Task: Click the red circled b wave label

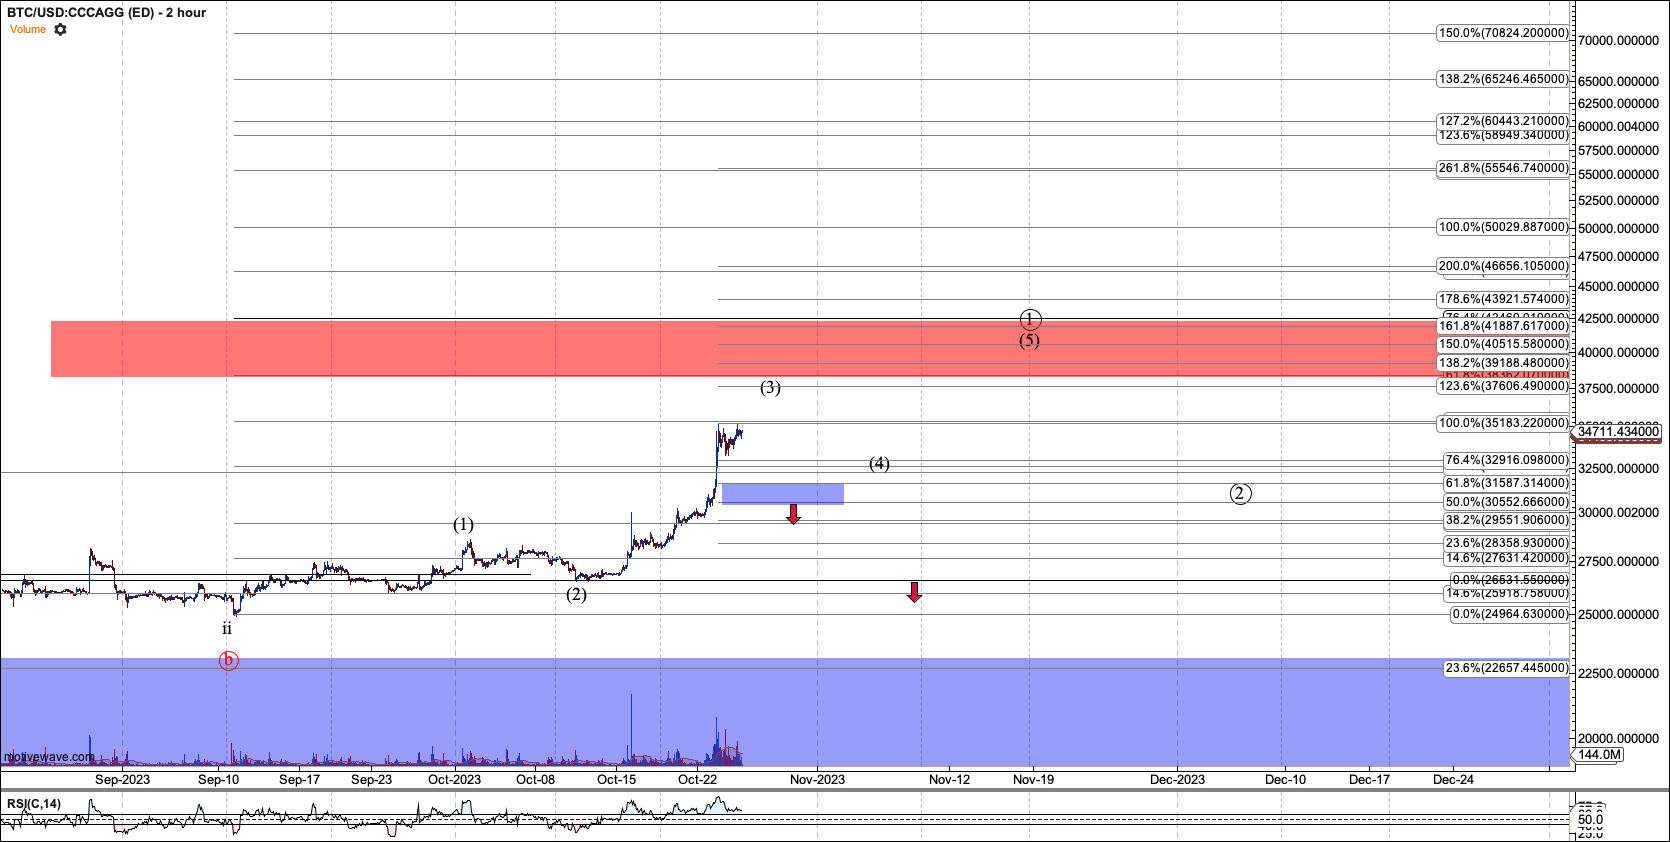Action: [228, 660]
